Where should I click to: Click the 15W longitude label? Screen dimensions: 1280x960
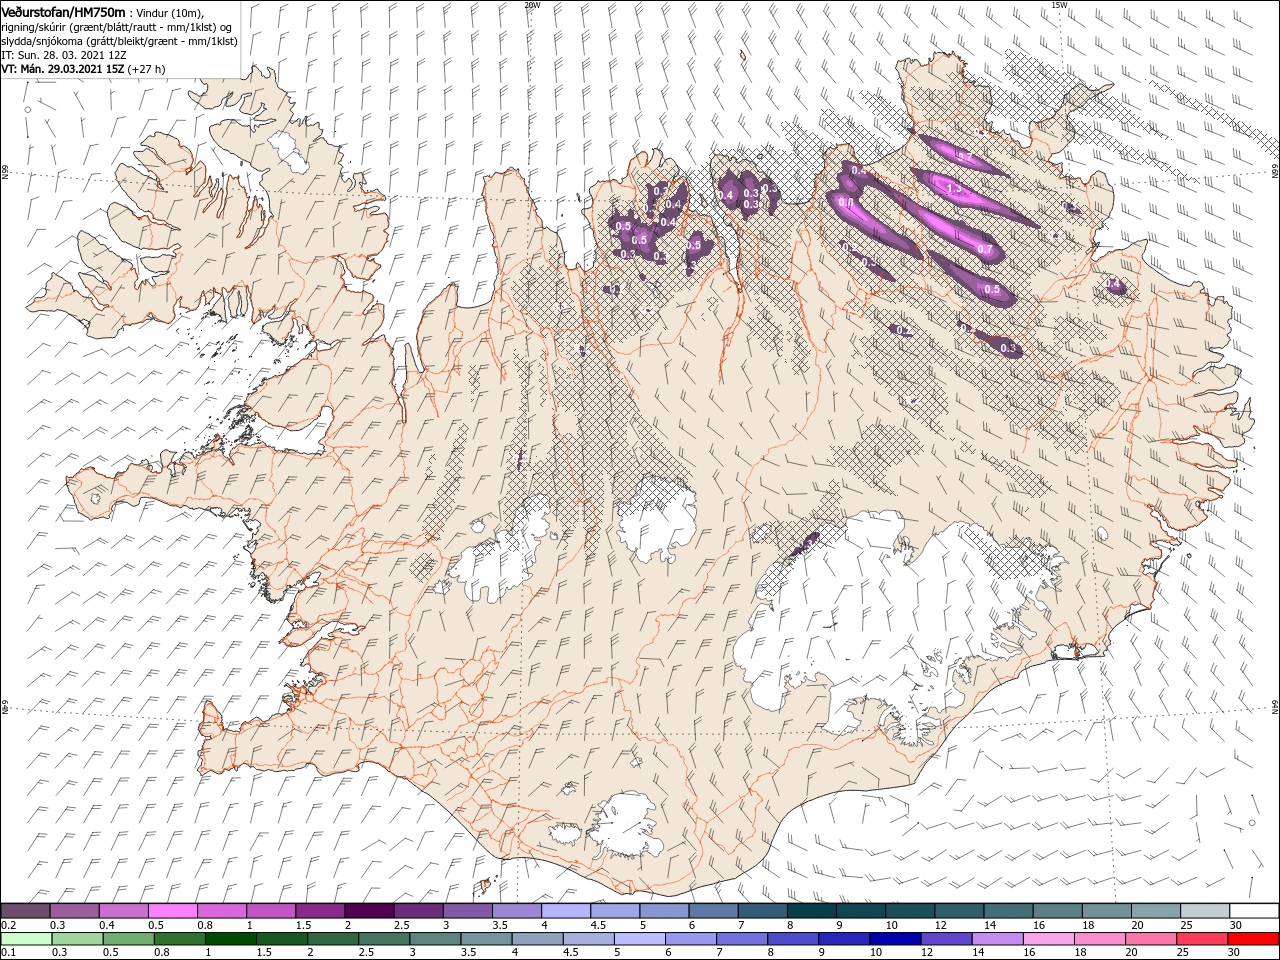click(x=1058, y=5)
